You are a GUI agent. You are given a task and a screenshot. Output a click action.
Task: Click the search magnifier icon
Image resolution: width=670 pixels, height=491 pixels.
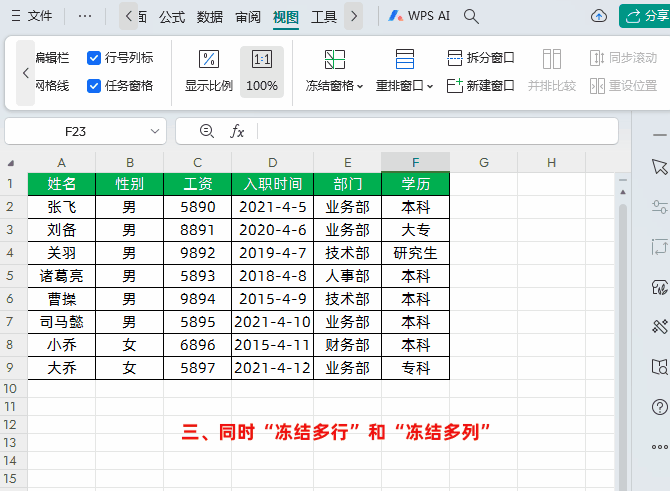coord(471,16)
